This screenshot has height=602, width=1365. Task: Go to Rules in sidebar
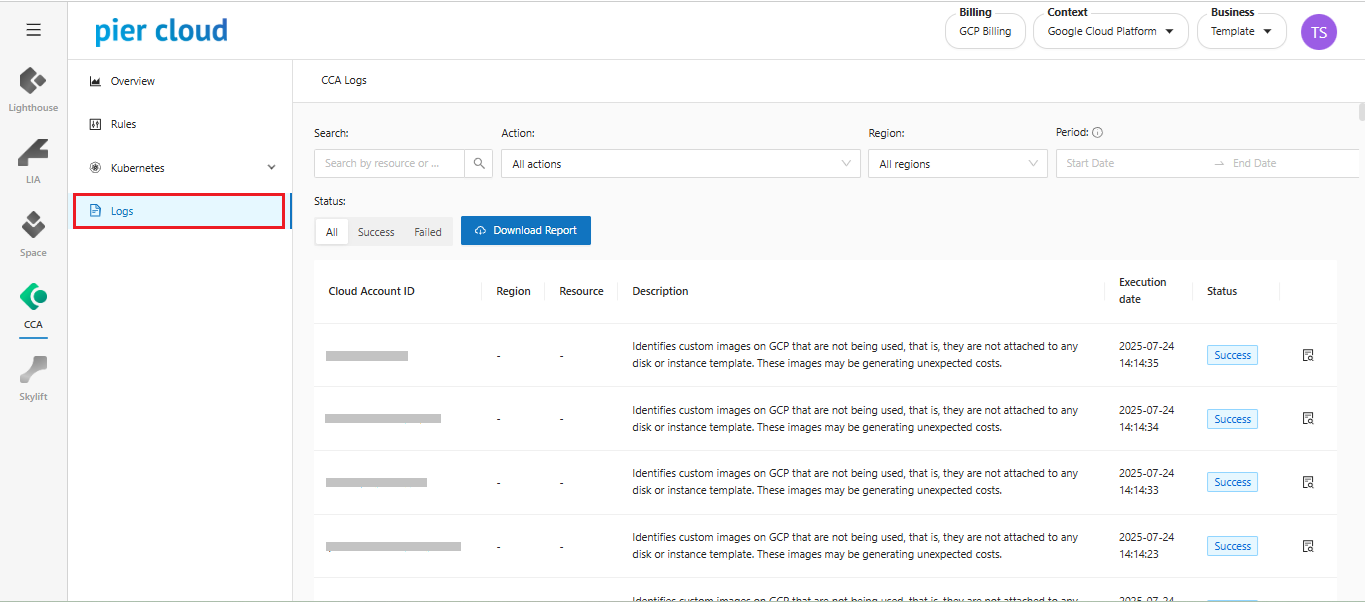pos(123,124)
